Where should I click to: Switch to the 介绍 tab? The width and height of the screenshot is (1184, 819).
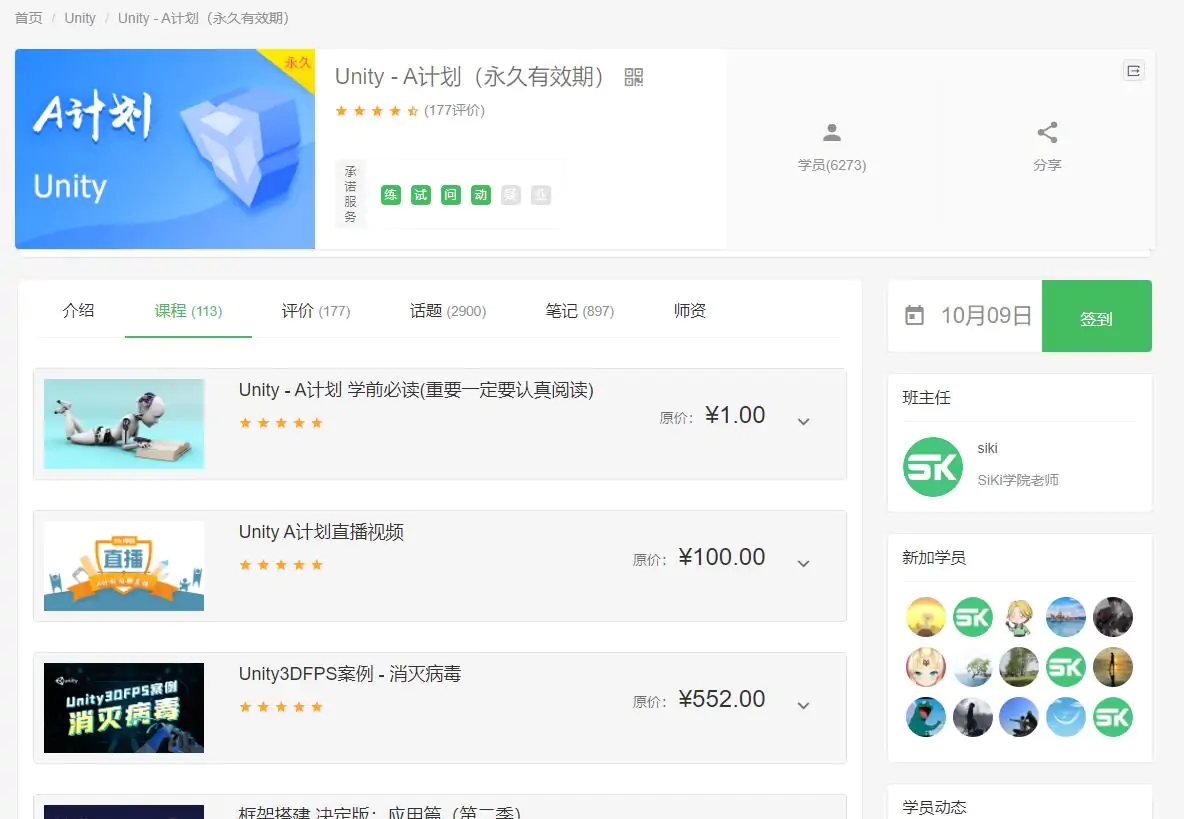point(79,310)
